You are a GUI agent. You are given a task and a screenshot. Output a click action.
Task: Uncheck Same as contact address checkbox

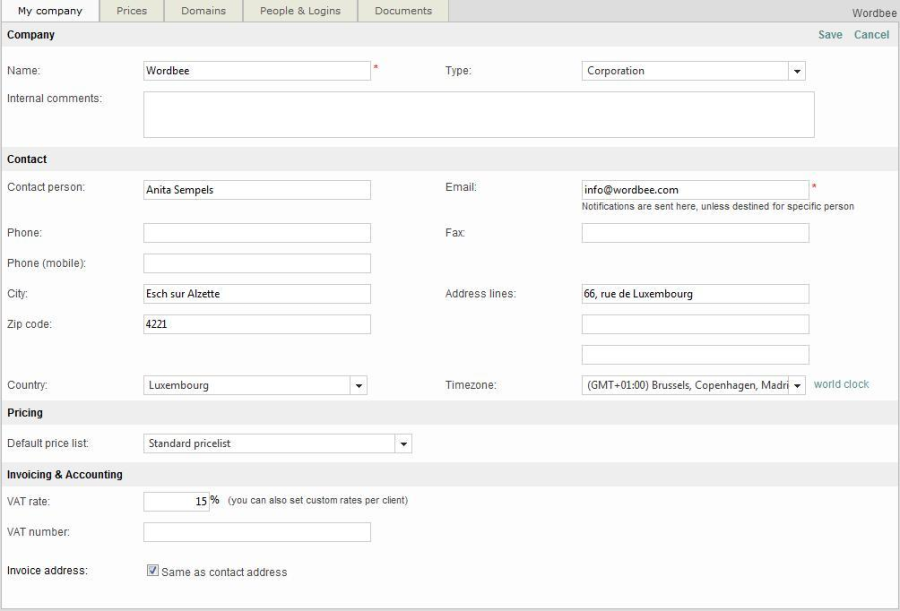(x=153, y=572)
